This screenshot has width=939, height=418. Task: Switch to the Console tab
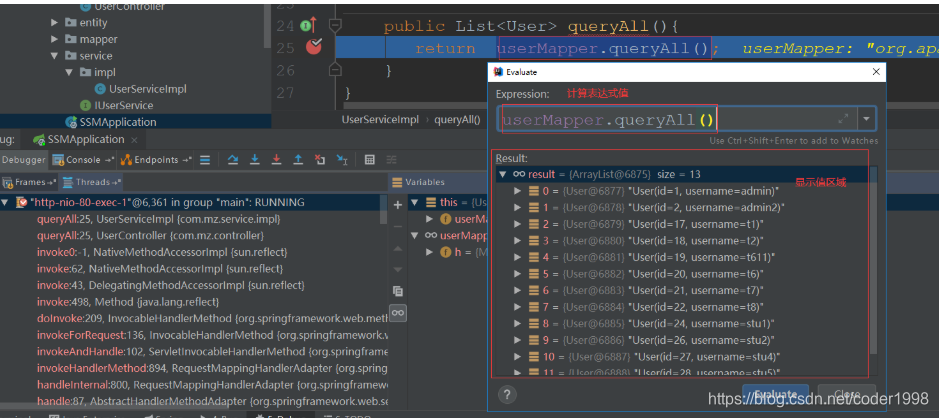pyautogui.click(x=83, y=160)
